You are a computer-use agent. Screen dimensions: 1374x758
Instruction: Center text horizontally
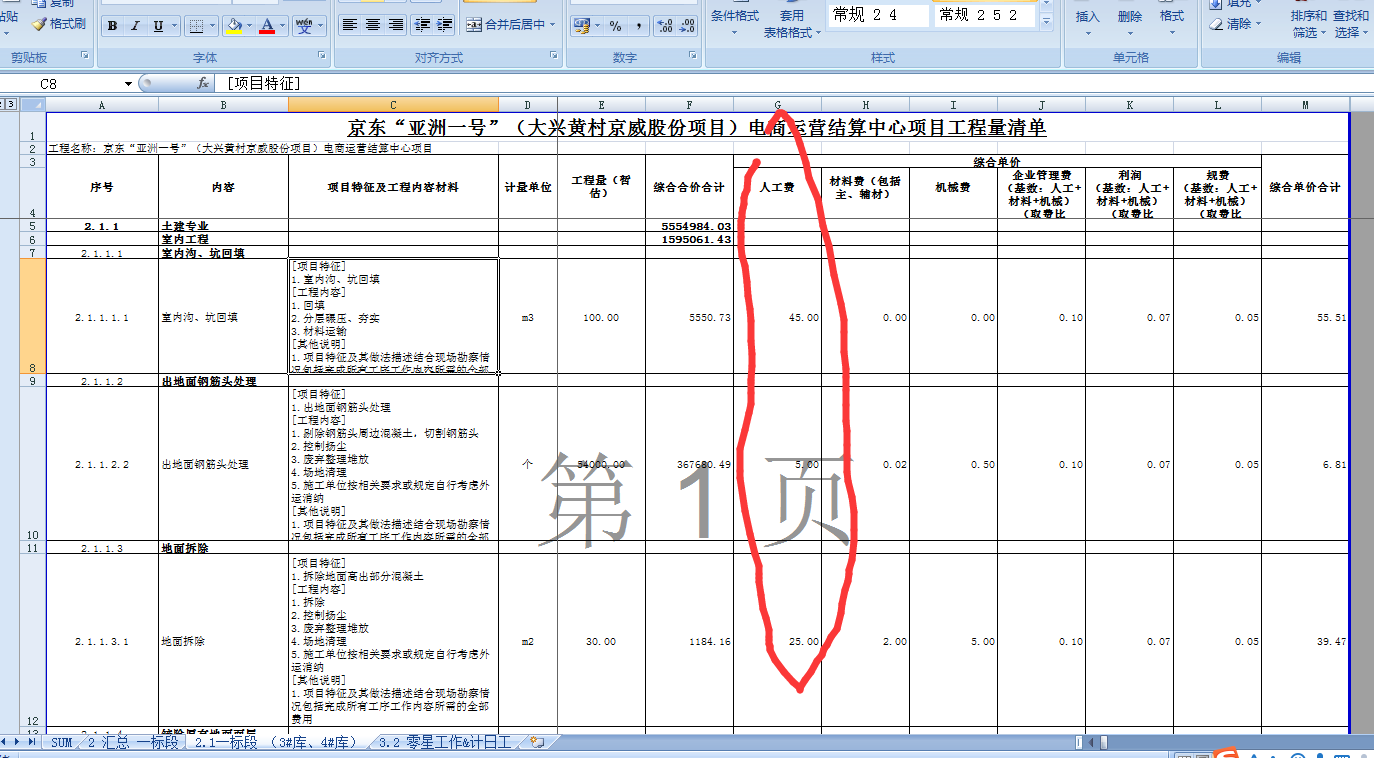(373, 25)
